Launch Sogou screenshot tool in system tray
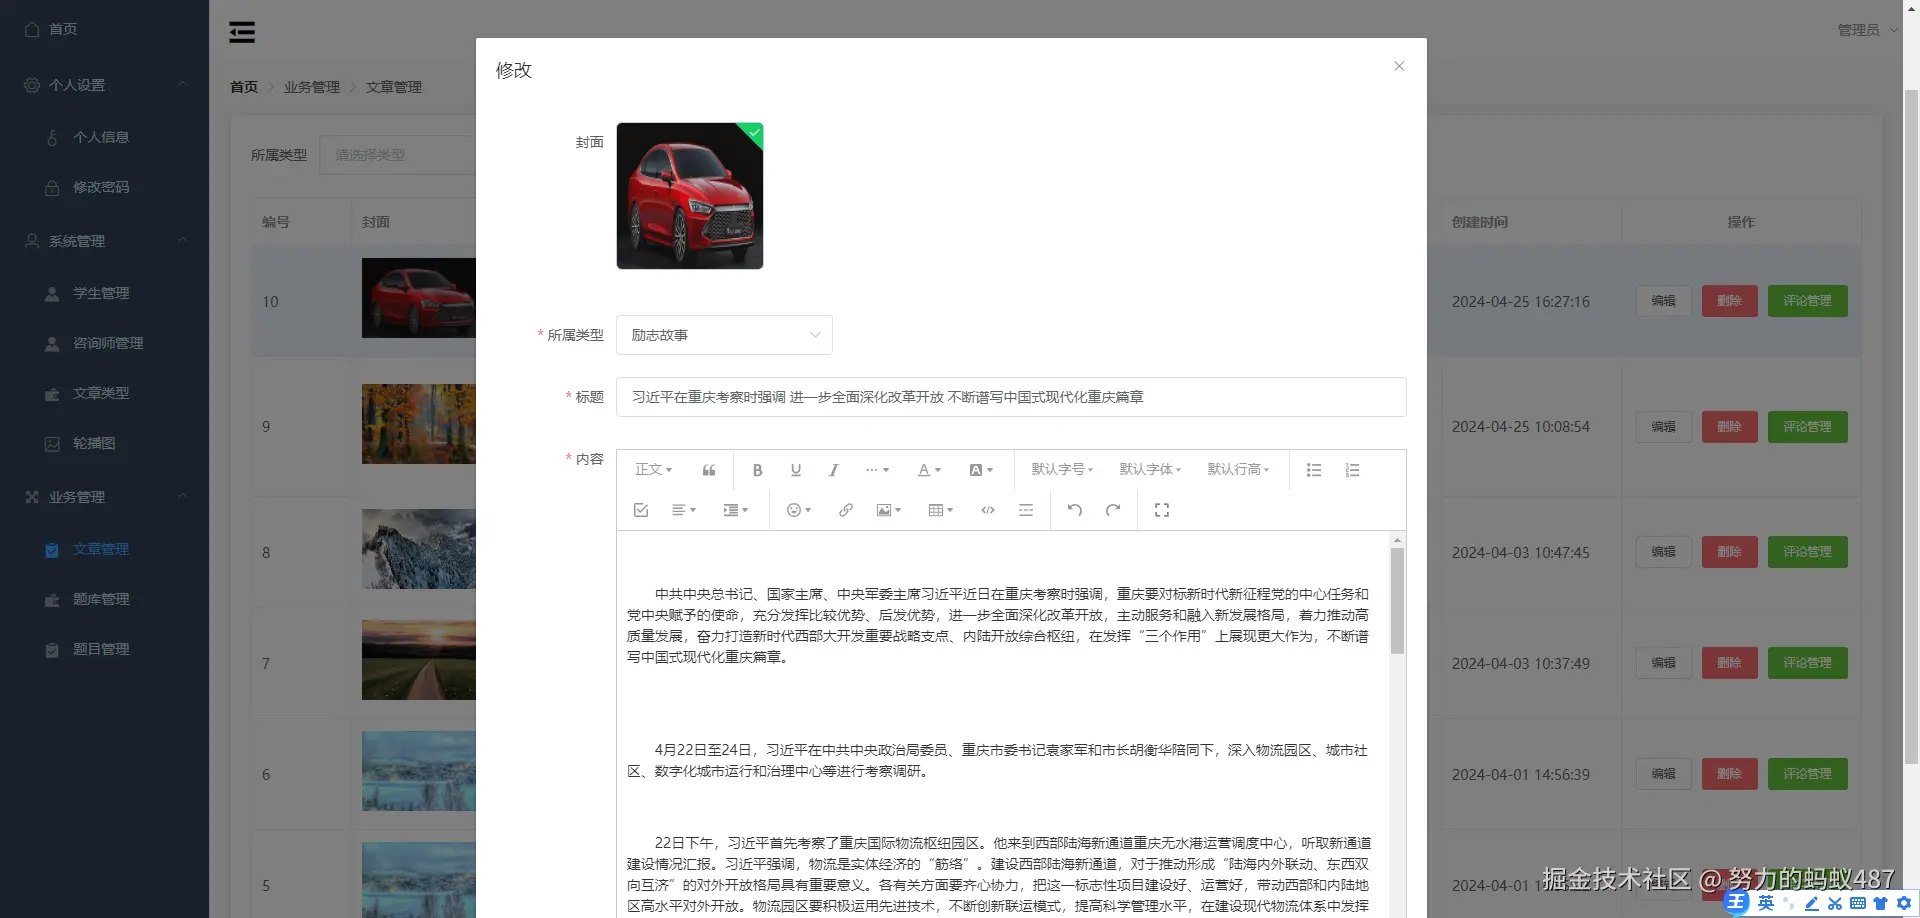This screenshot has width=1920, height=918. [1834, 903]
